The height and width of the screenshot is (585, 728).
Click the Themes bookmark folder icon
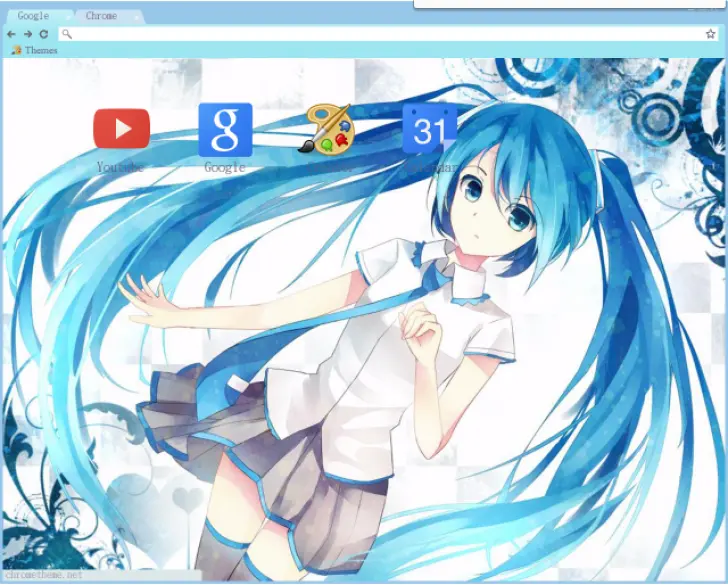(x=16, y=50)
